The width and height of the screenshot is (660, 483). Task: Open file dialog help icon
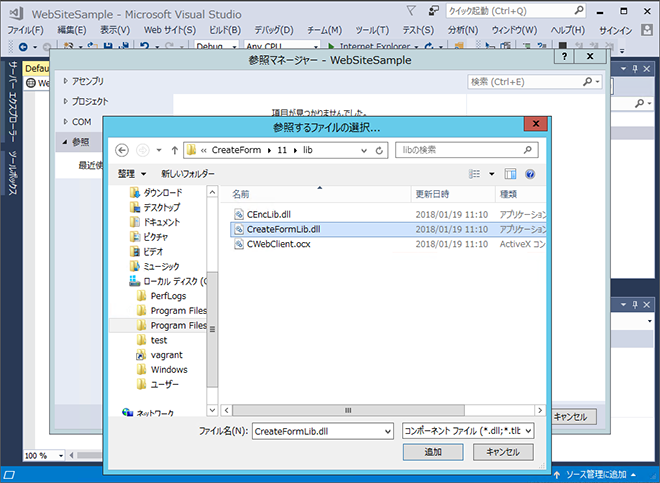(530, 174)
